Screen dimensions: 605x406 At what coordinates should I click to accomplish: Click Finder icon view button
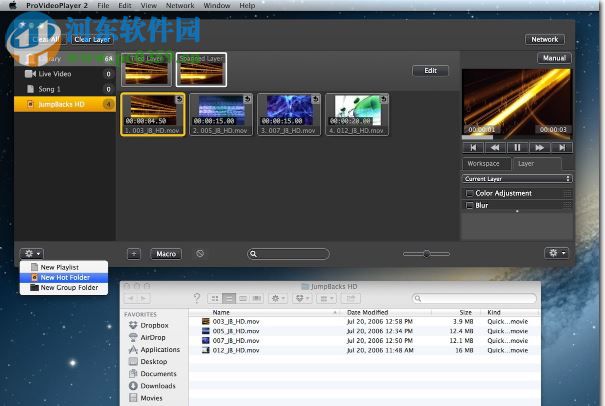pos(215,298)
